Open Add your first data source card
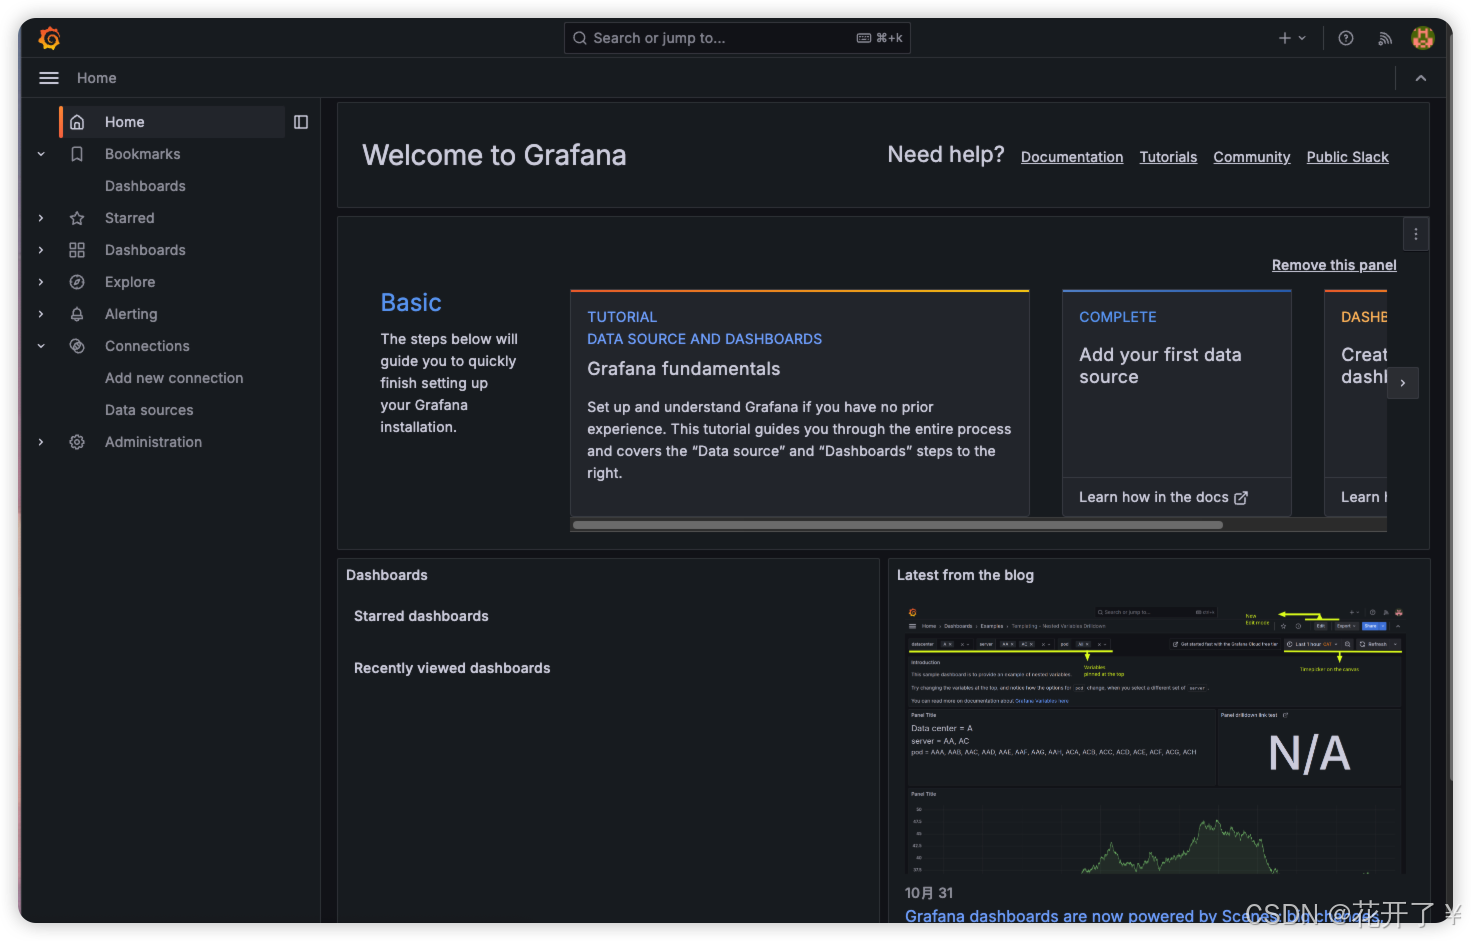This screenshot has width=1471, height=941. click(1177, 403)
